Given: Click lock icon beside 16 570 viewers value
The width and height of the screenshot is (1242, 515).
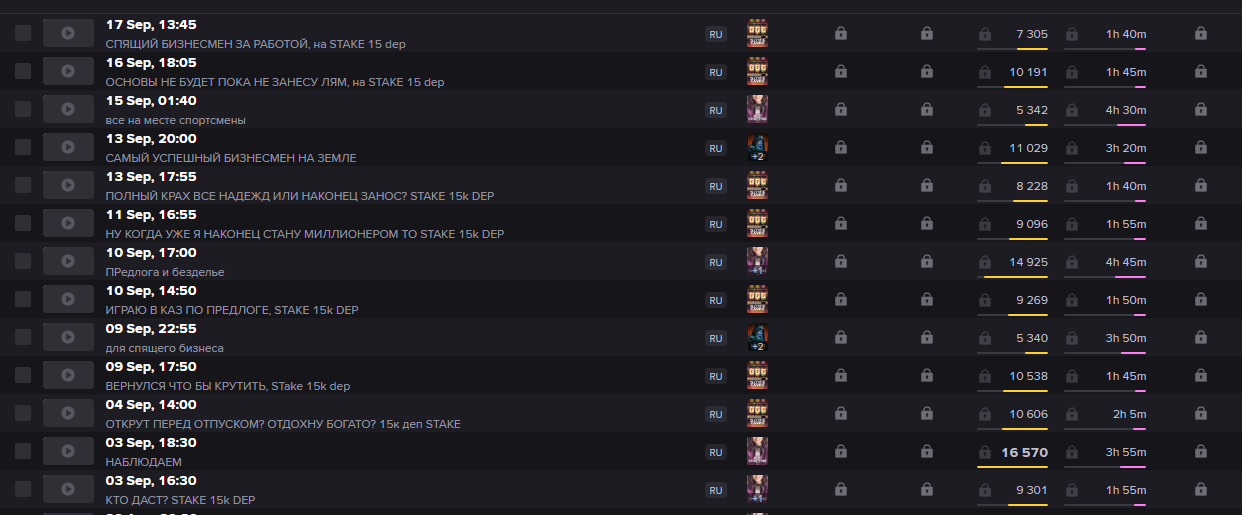Looking at the screenshot, I should (x=985, y=452).
